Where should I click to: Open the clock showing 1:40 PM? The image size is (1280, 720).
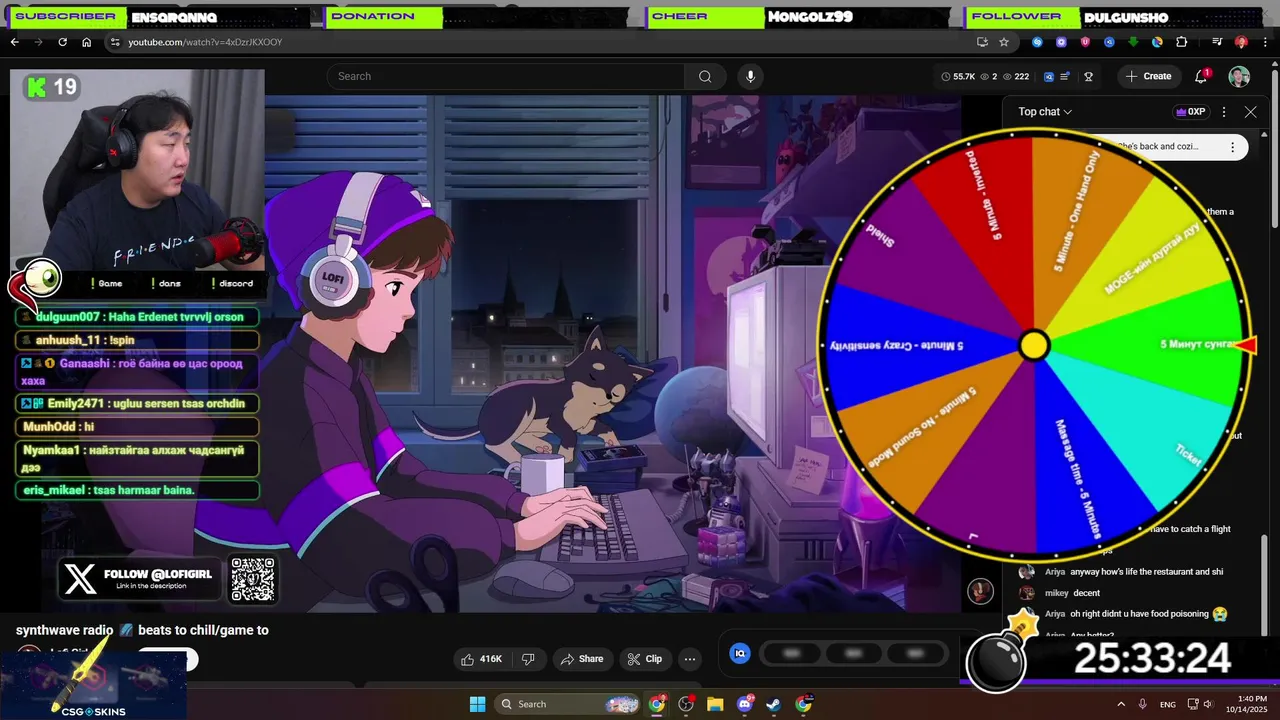1252,704
